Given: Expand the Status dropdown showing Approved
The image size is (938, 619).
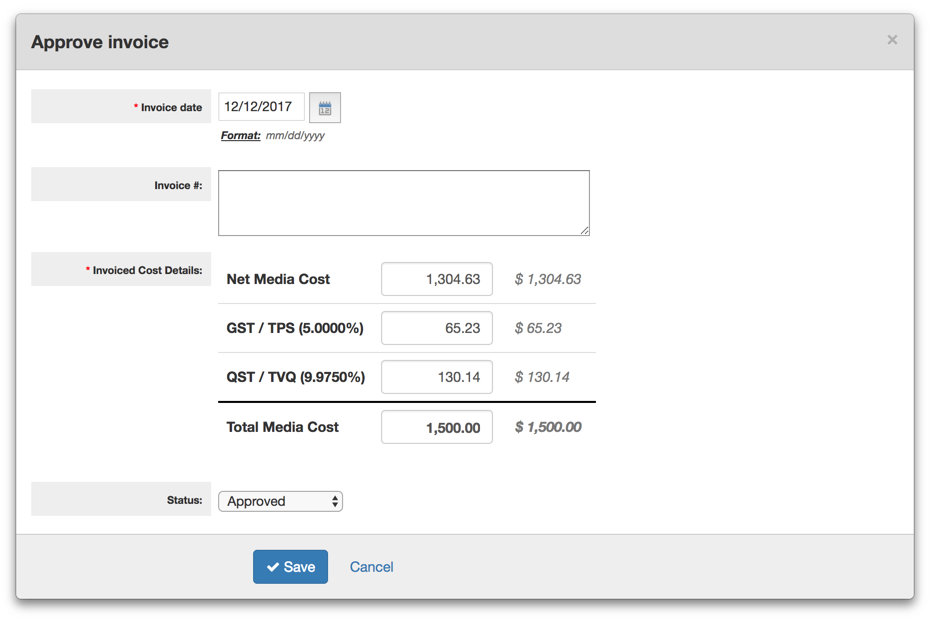Looking at the screenshot, I should click(x=281, y=501).
